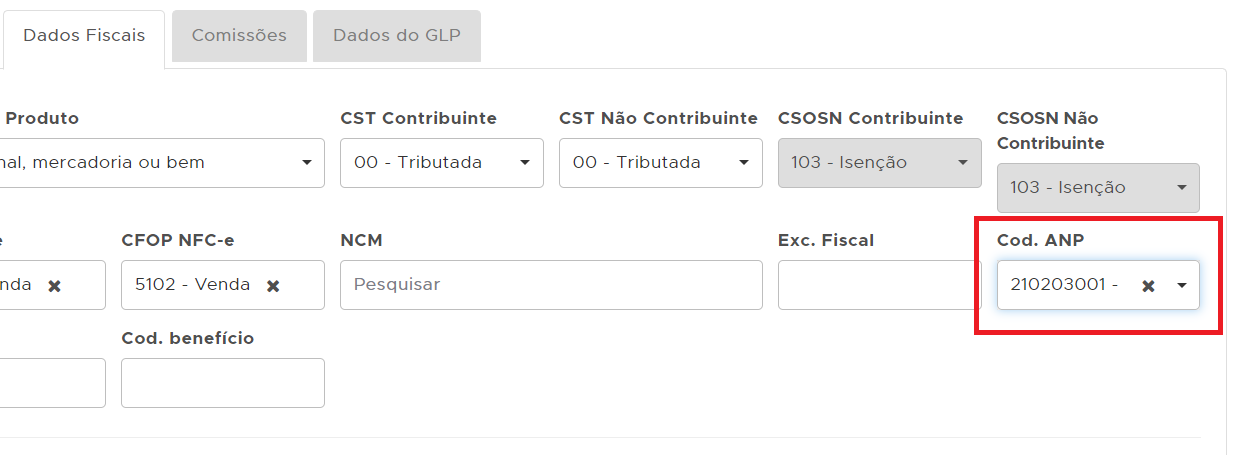Switch to the Comissões tab
Screen dimensions: 1250x455
click(x=239, y=36)
